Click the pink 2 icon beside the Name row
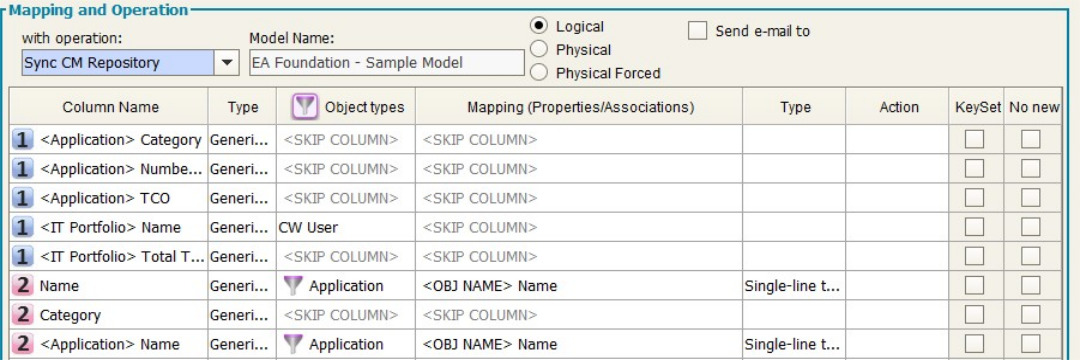The height and width of the screenshot is (360, 1080). 23,286
